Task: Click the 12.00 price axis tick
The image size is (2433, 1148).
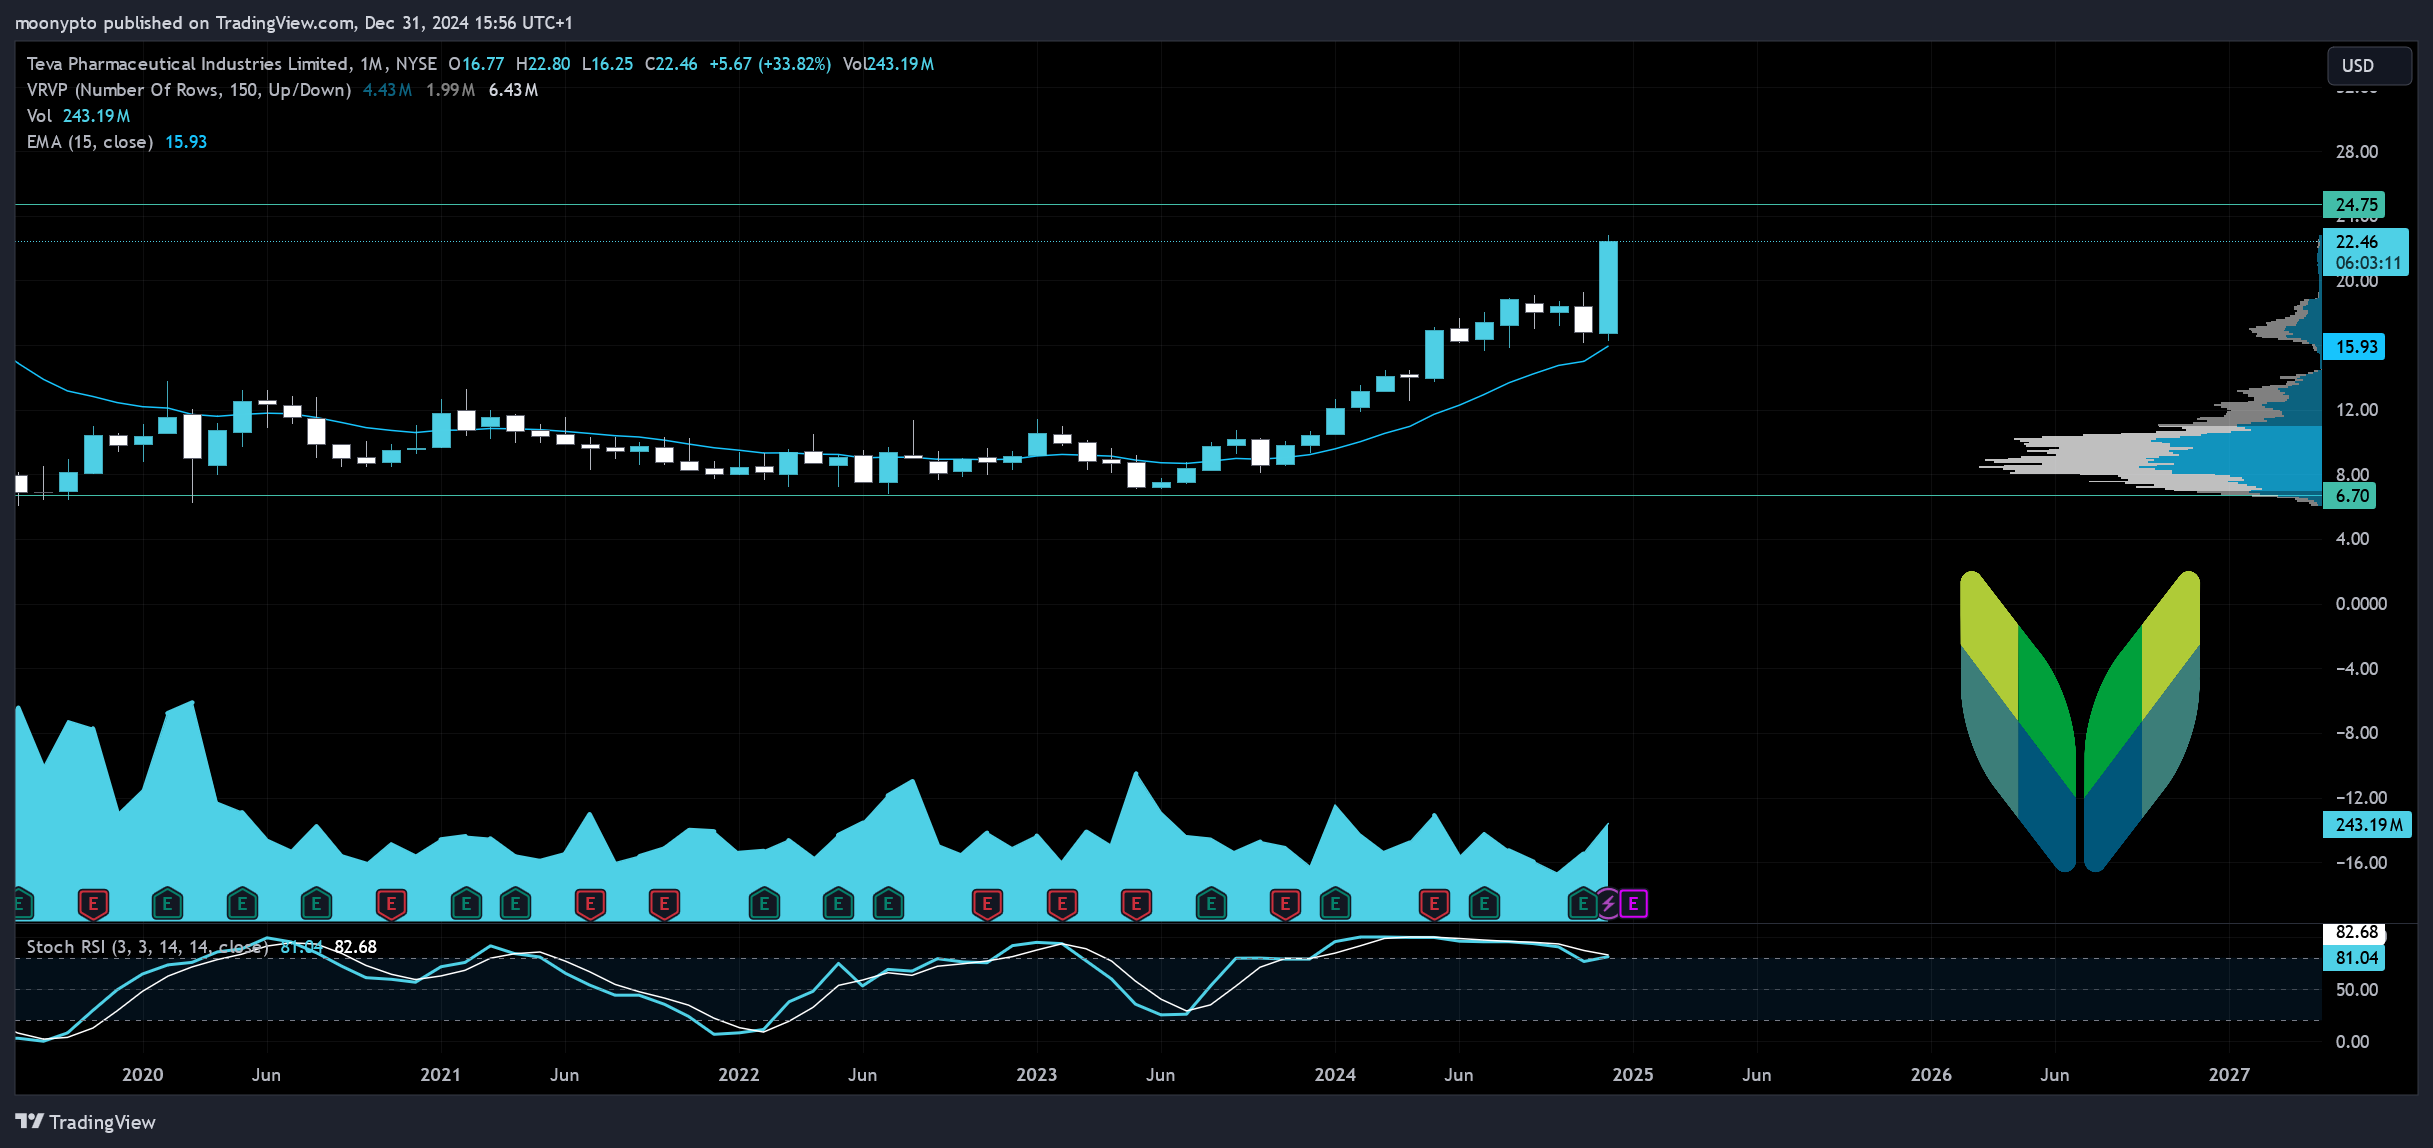Action: point(2357,410)
